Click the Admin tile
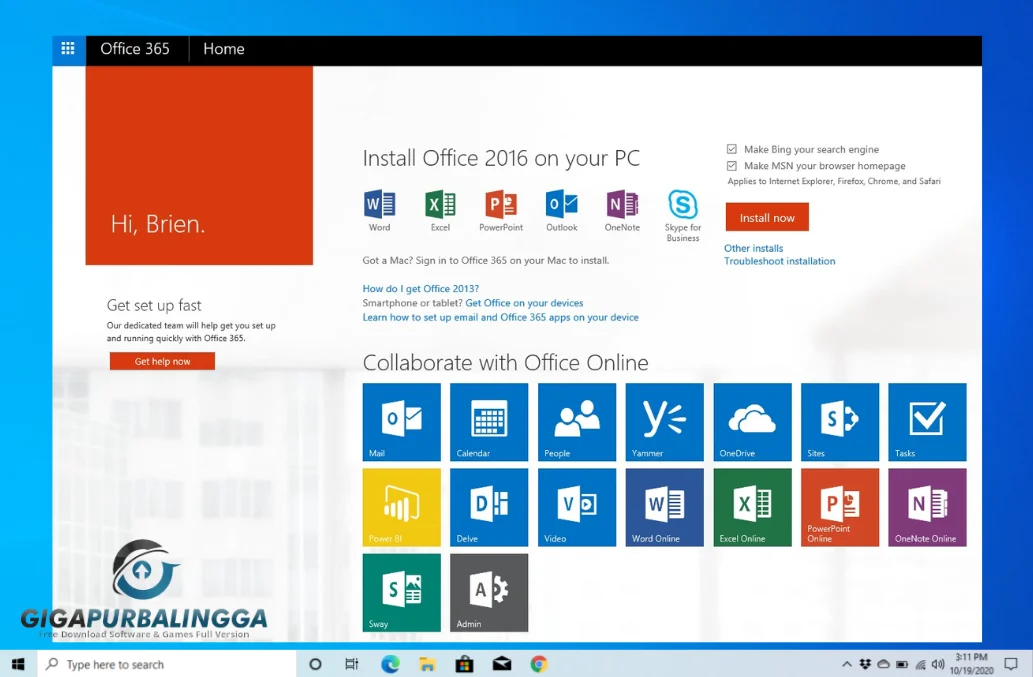 [489, 592]
